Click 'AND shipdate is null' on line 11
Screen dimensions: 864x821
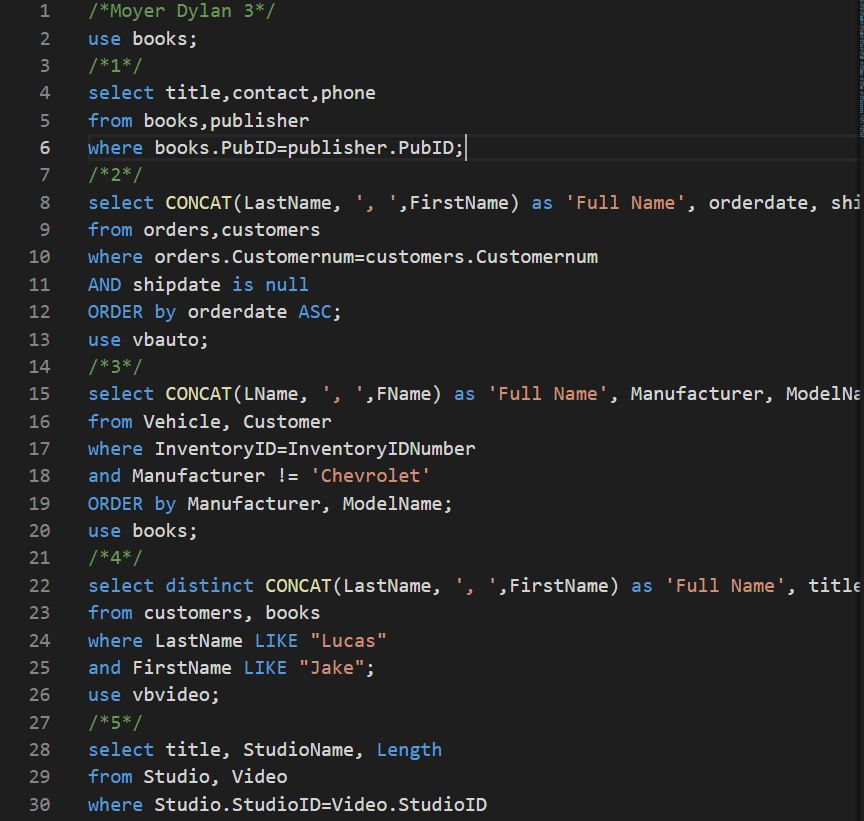point(198,285)
